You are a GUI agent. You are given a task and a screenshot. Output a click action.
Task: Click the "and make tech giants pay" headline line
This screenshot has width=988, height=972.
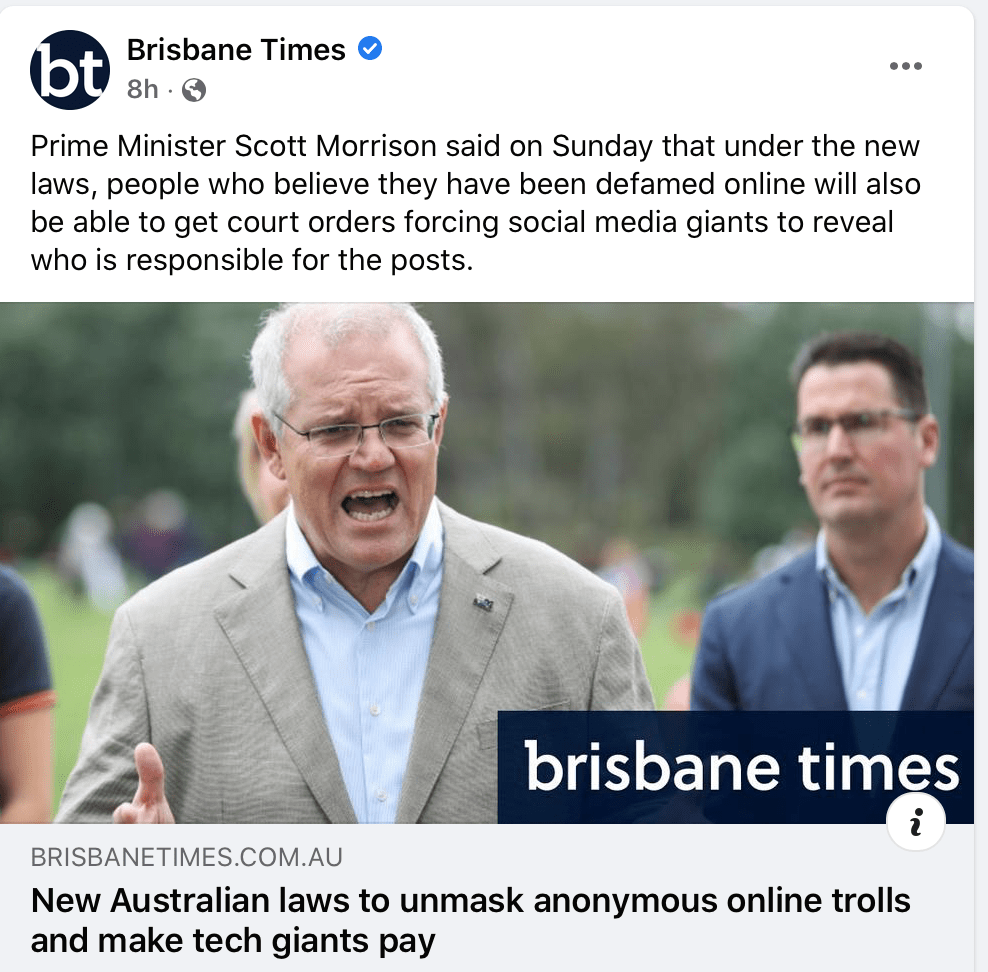pos(233,942)
